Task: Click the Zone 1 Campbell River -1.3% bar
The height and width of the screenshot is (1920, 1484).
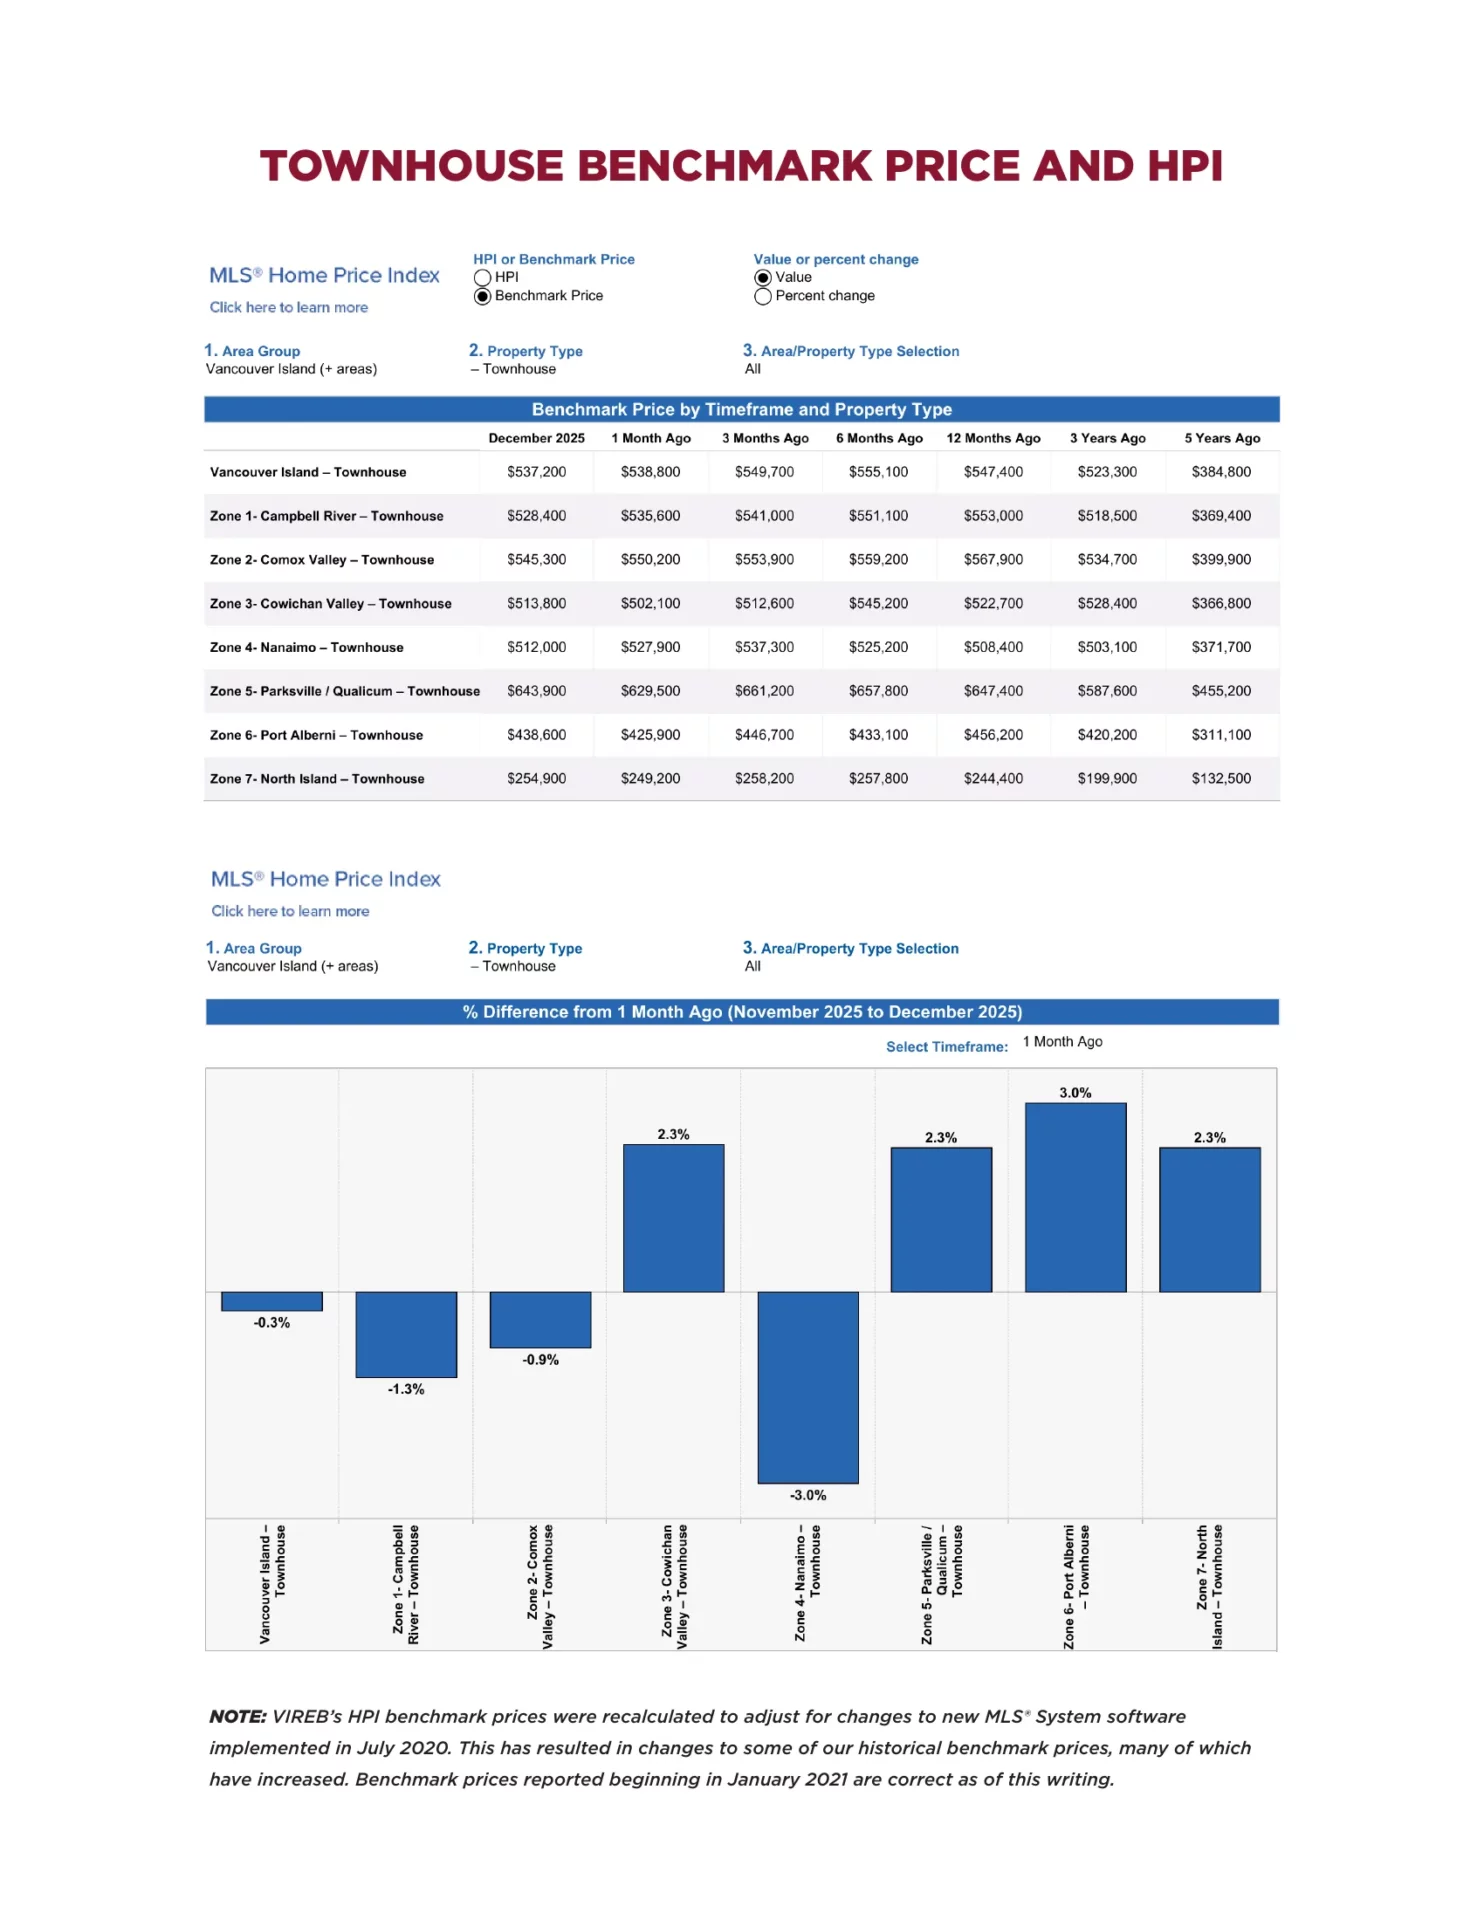Action: [x=406, y=1334]
